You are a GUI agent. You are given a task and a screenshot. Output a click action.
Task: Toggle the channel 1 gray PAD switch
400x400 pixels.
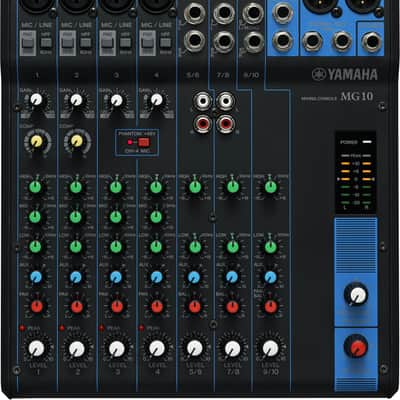[28, 43]
